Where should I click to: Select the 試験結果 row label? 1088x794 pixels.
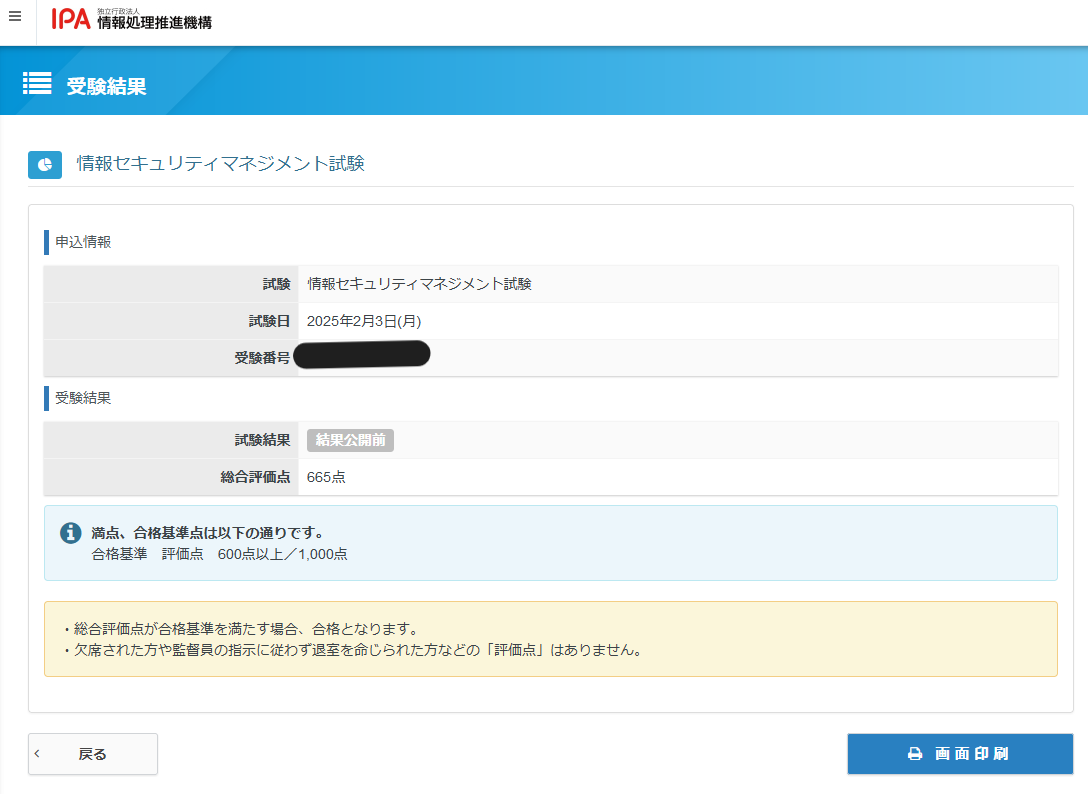click(264, 439)
